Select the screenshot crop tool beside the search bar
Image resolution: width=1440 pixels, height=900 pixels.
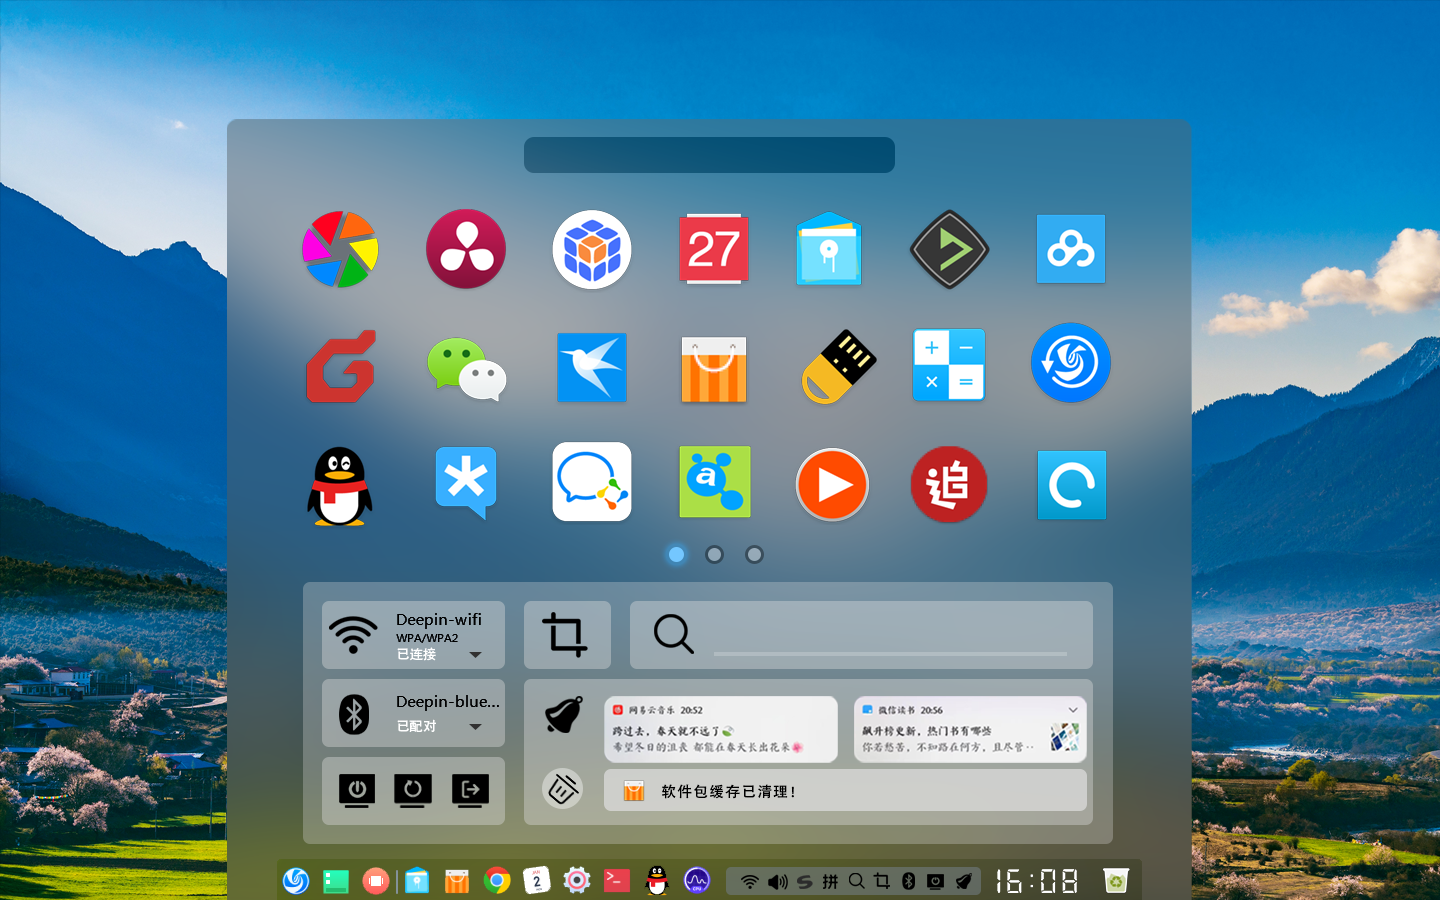point(567,634)
